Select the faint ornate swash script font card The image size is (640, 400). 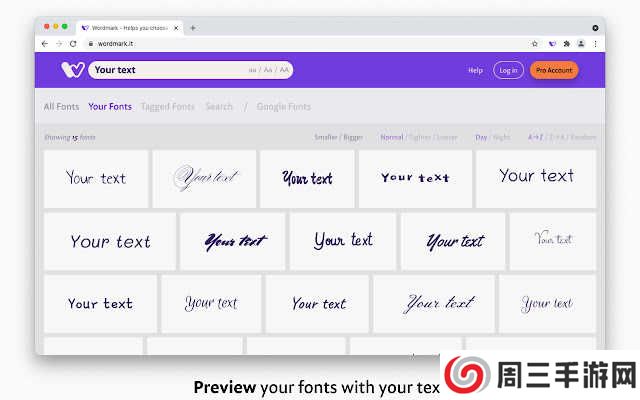(204, 179)
